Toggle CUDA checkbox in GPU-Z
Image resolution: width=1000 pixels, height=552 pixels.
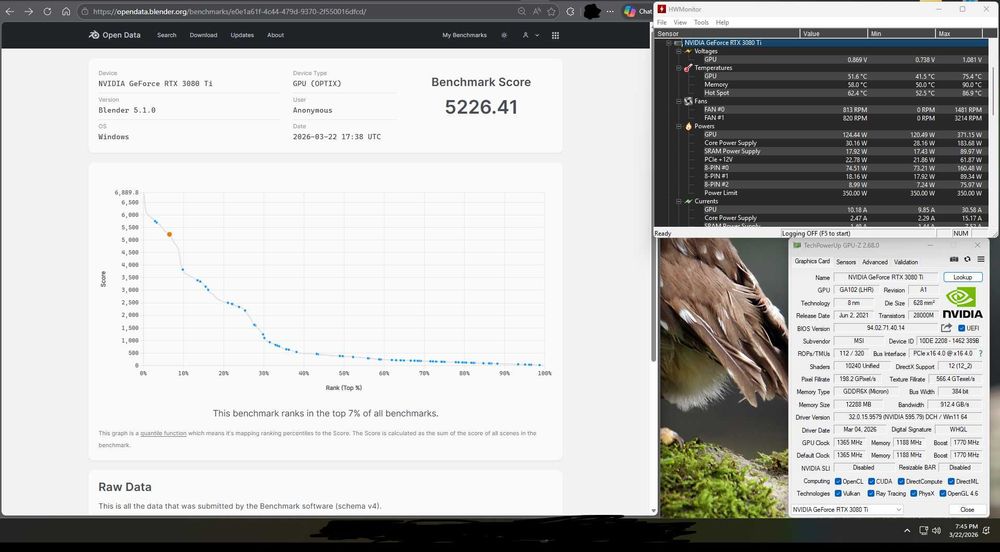[871, 481]
